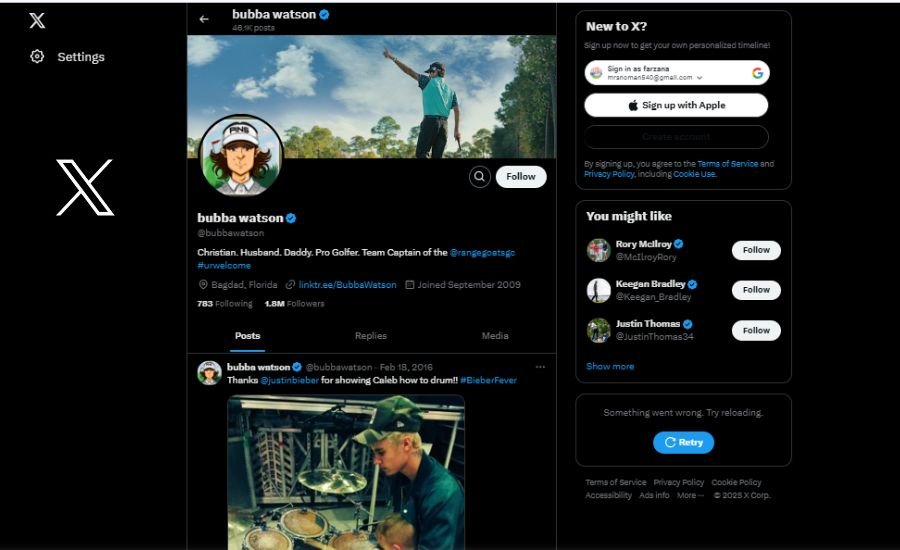Go back using the left arrow icon
Screen dimensions: 900x550
(204, 19)
